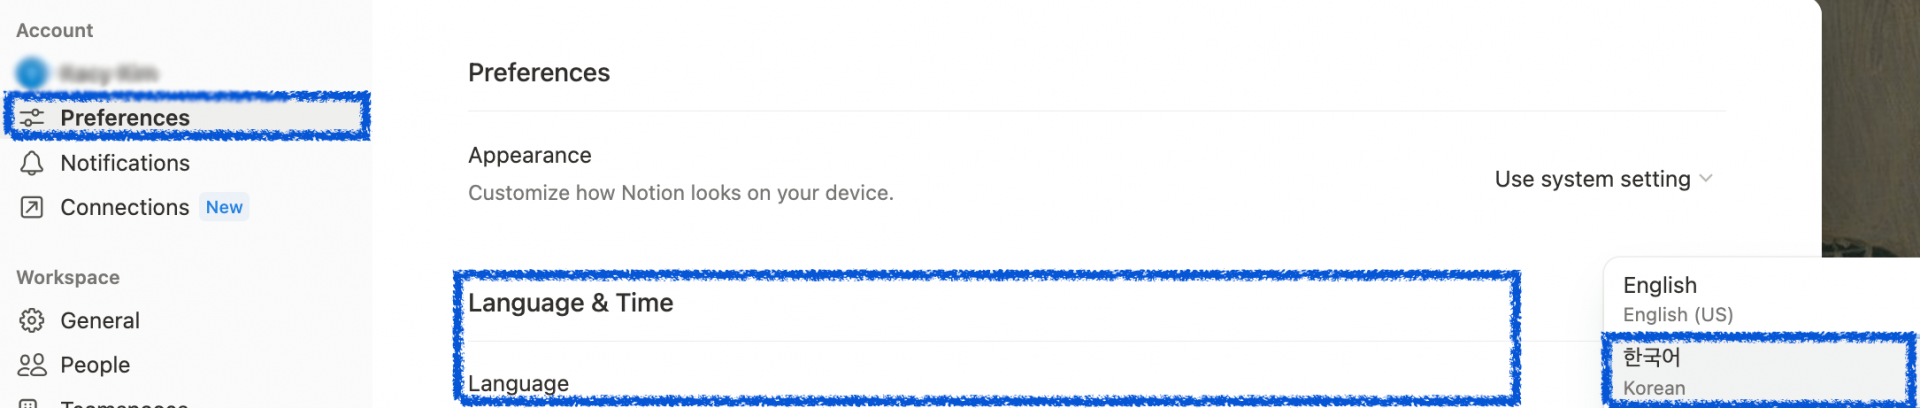Click the Appearance setting title
The height and width of the screenshot is (408, 1920).
[529, 155]
